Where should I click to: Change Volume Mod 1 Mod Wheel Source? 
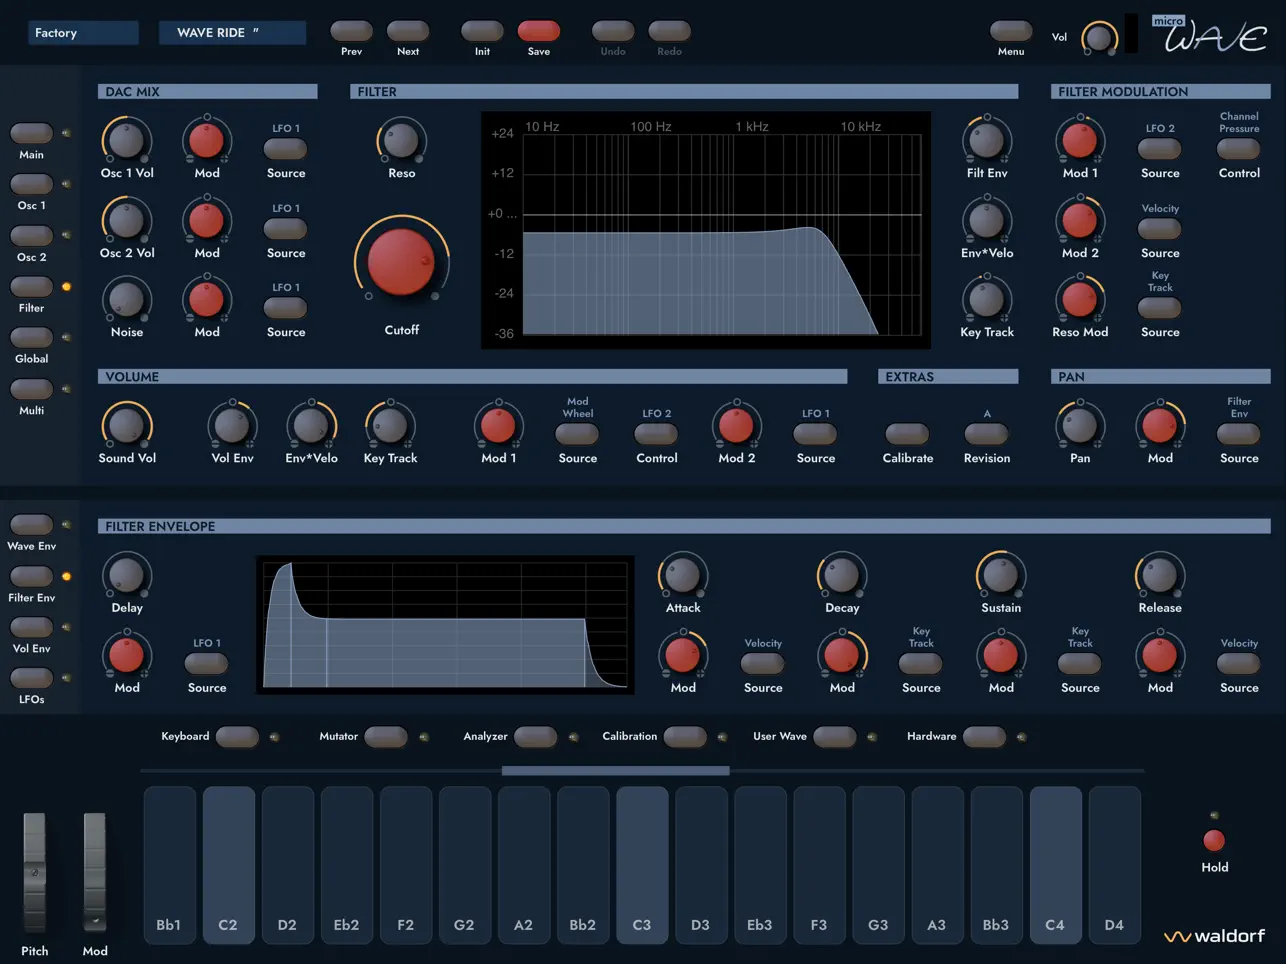tap(577, 434)
